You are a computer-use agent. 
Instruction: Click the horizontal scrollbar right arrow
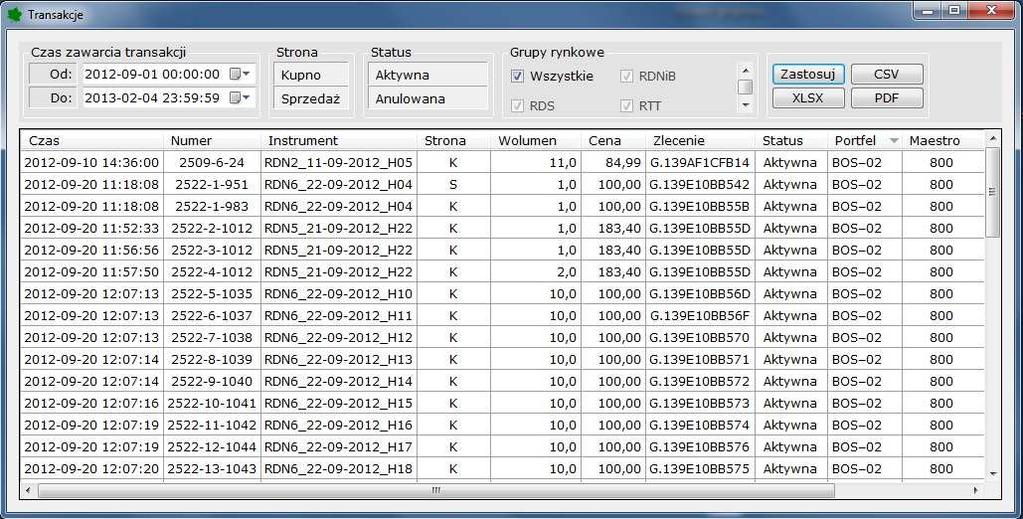pyautogui.click(x=976, y=490)
